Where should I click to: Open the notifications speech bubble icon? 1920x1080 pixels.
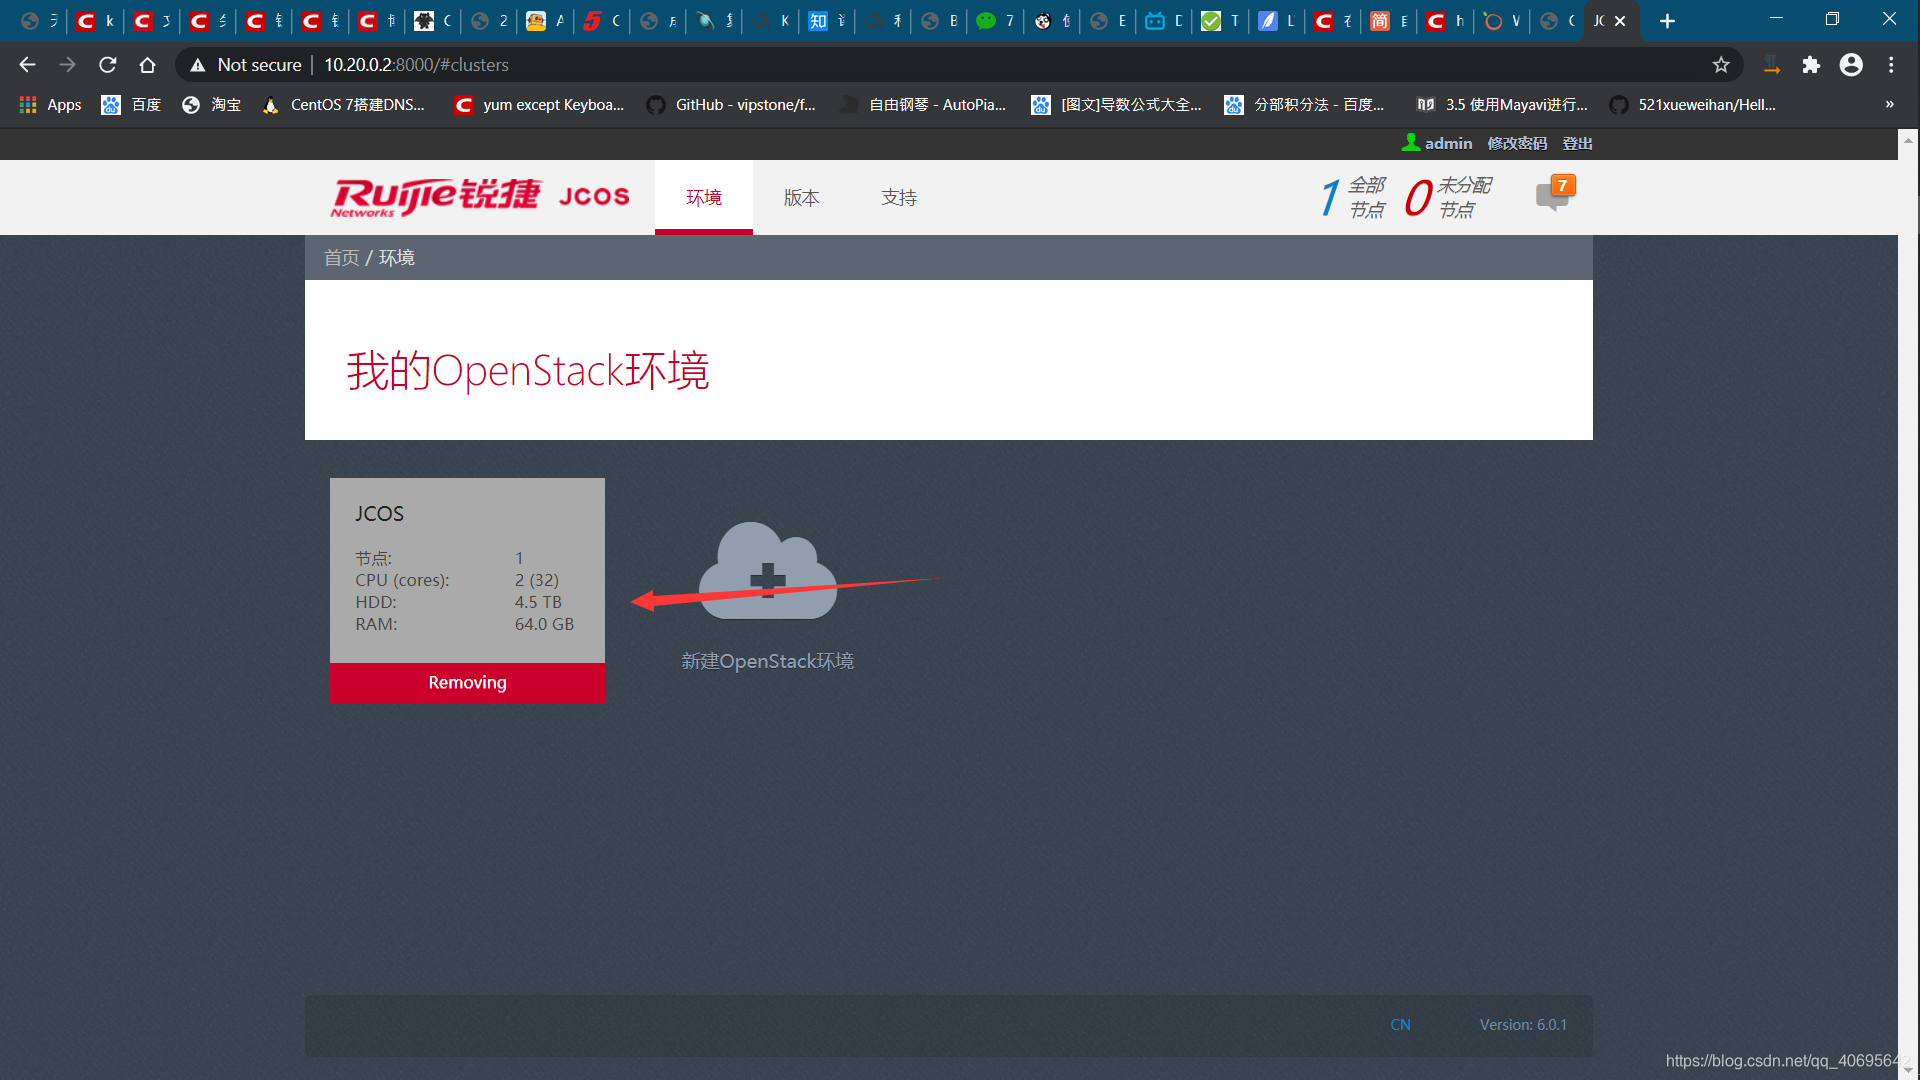click(1553, 195)
